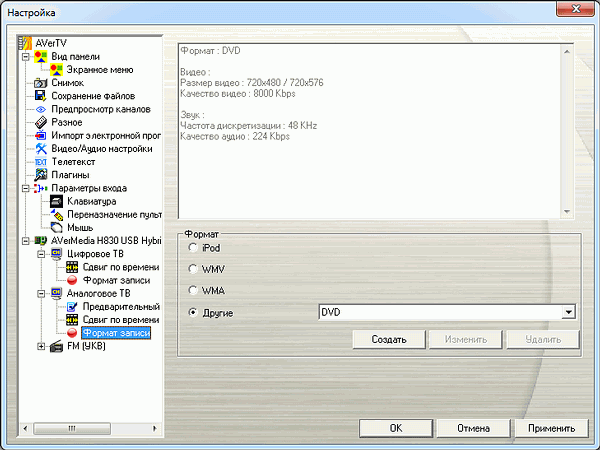This screenshot has height=450, width=600.
Task: Click the Импорт электронной прог icon
Action: tap(41, 135)
